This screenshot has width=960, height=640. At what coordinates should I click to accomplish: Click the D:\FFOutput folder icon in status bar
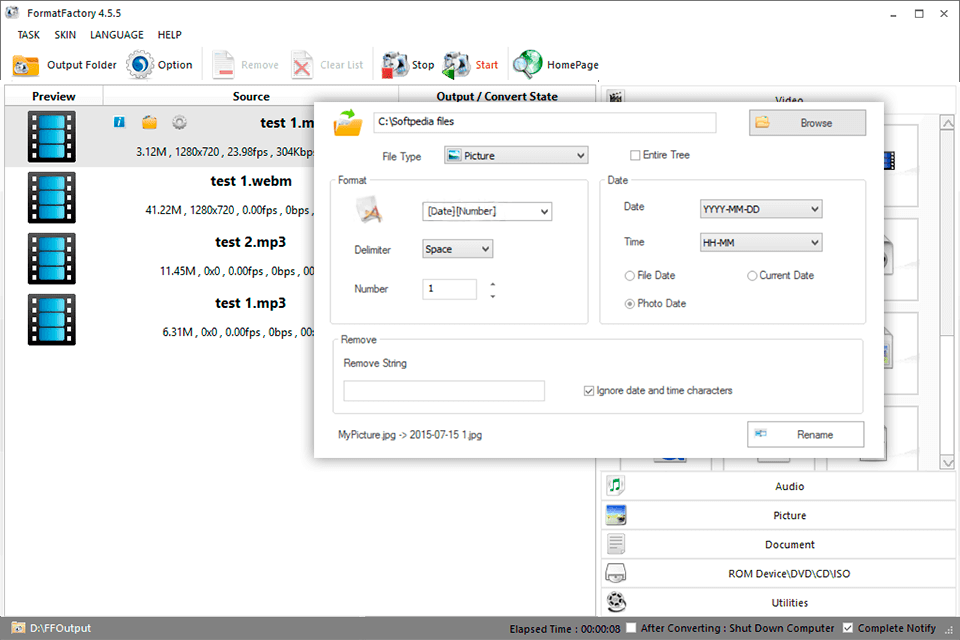coord(18,628)
